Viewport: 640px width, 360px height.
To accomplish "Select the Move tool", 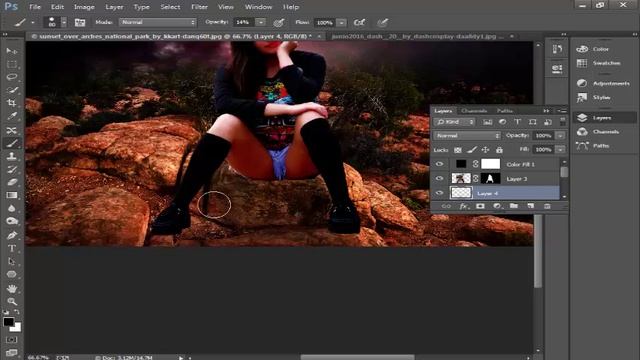I will 12,51.
